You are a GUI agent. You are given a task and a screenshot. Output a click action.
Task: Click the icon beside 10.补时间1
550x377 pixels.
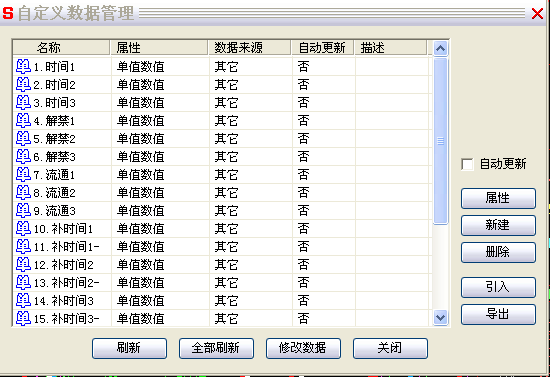(x=24, y=229)
